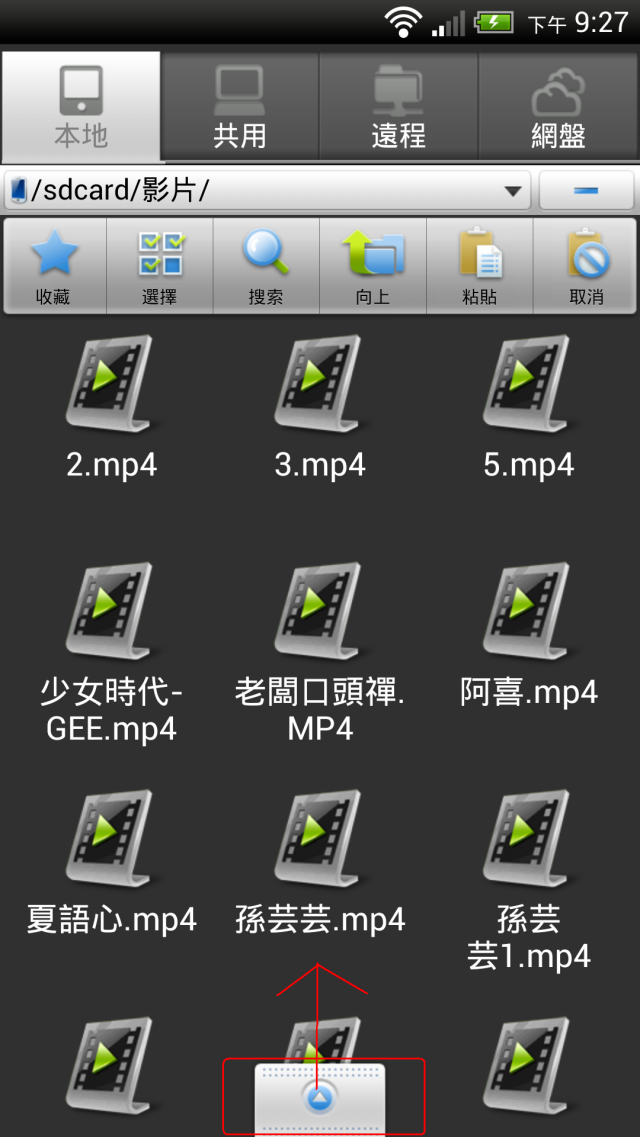Open 夏語心.mp4 video icon
Viewport: 640px width, 1138px height.
[111, 837]
